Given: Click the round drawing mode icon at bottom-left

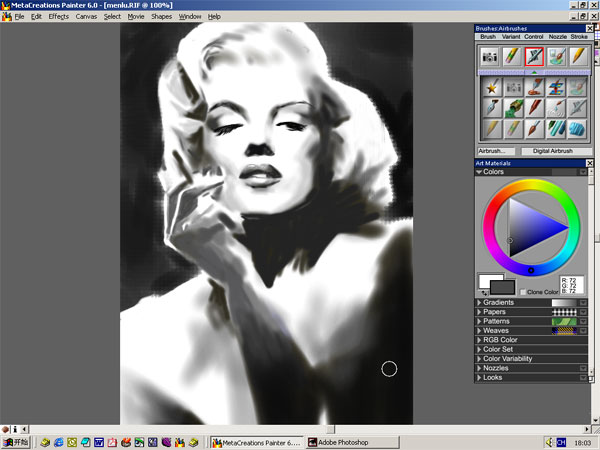Looking at the screenshot, I should pyautogui.click(x=5, y=429).
